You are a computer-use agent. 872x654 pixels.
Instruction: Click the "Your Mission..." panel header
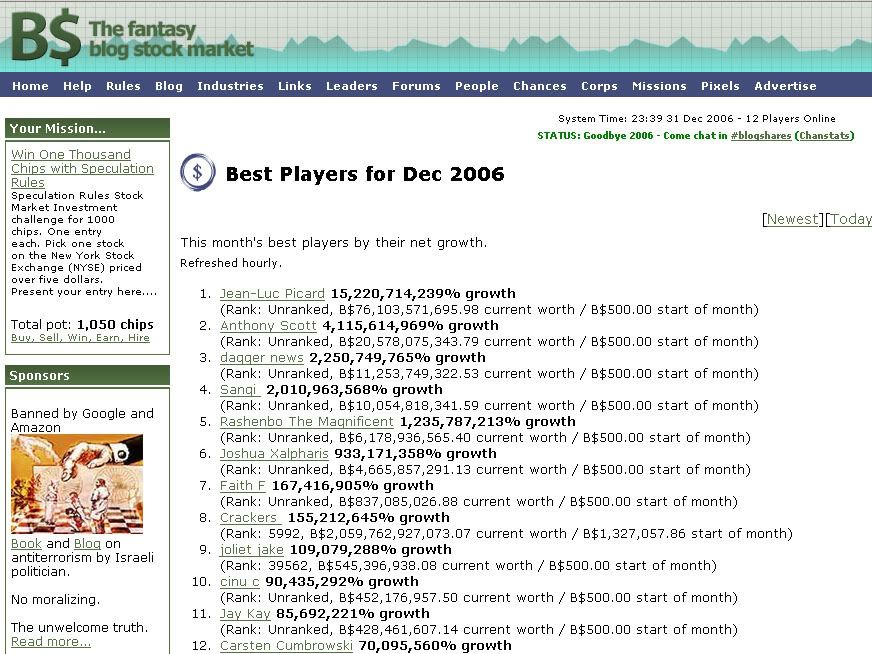87,128
